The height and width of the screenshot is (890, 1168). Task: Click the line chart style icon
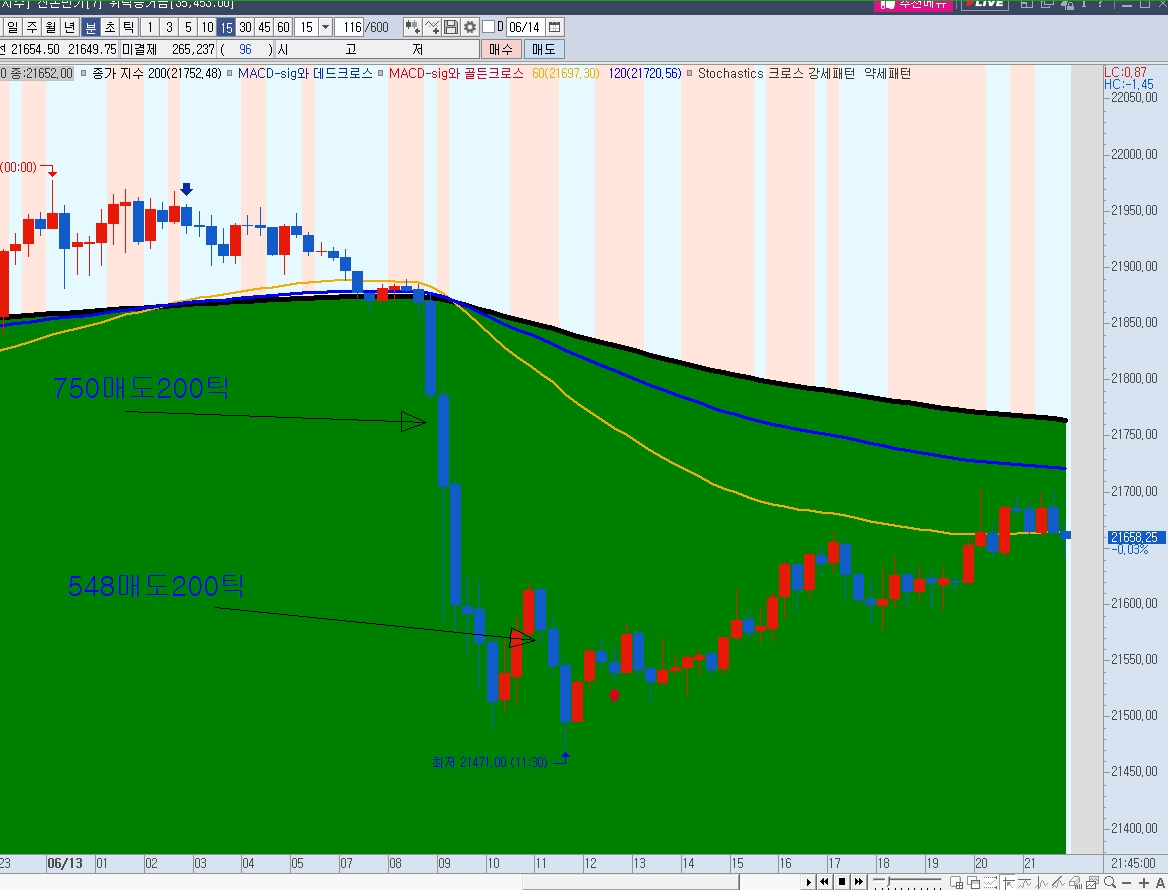tap(1025, 883)
